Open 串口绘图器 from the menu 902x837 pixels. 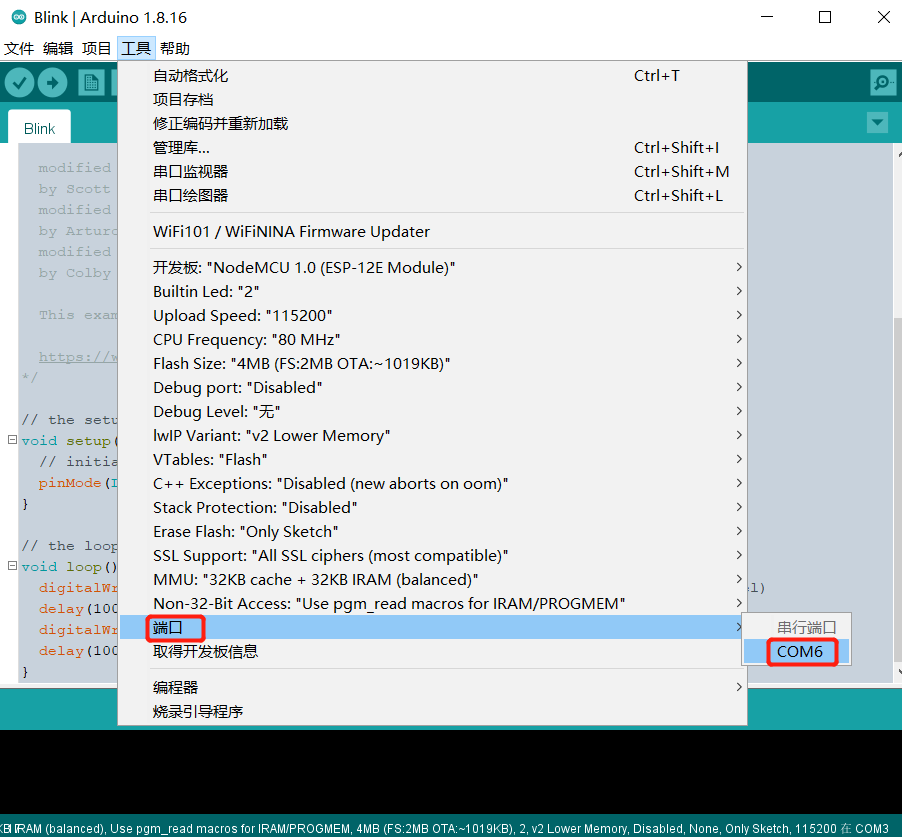(433, 196)
